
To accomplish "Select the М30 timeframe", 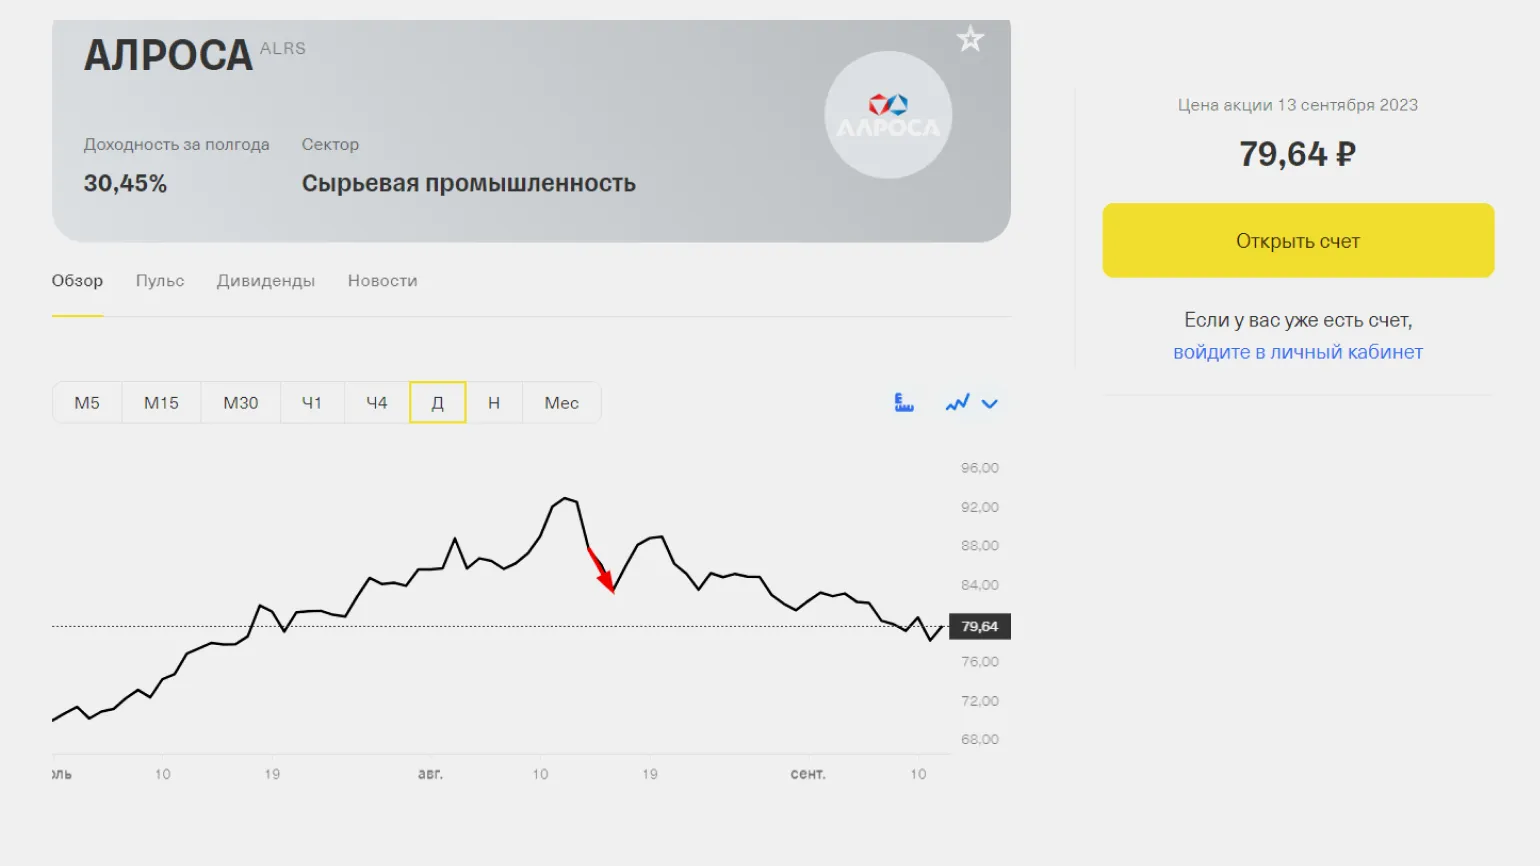I will (240, 403).
